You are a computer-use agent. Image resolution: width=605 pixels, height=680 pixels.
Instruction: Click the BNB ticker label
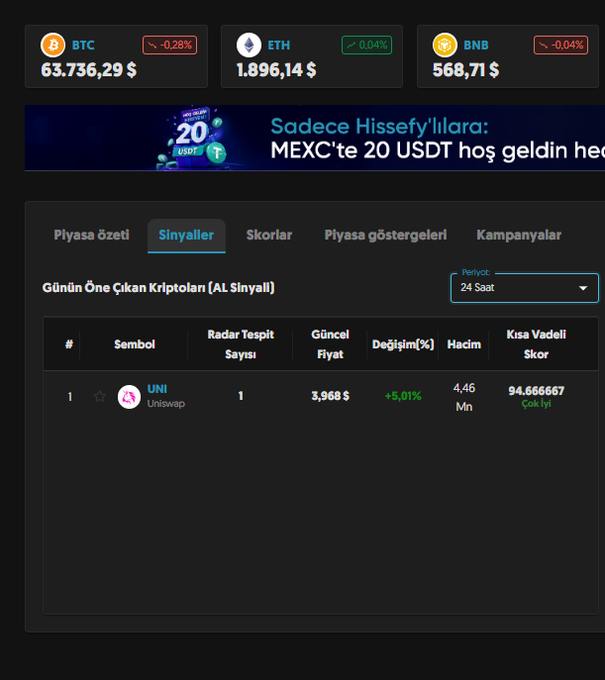tap(476, 45)
